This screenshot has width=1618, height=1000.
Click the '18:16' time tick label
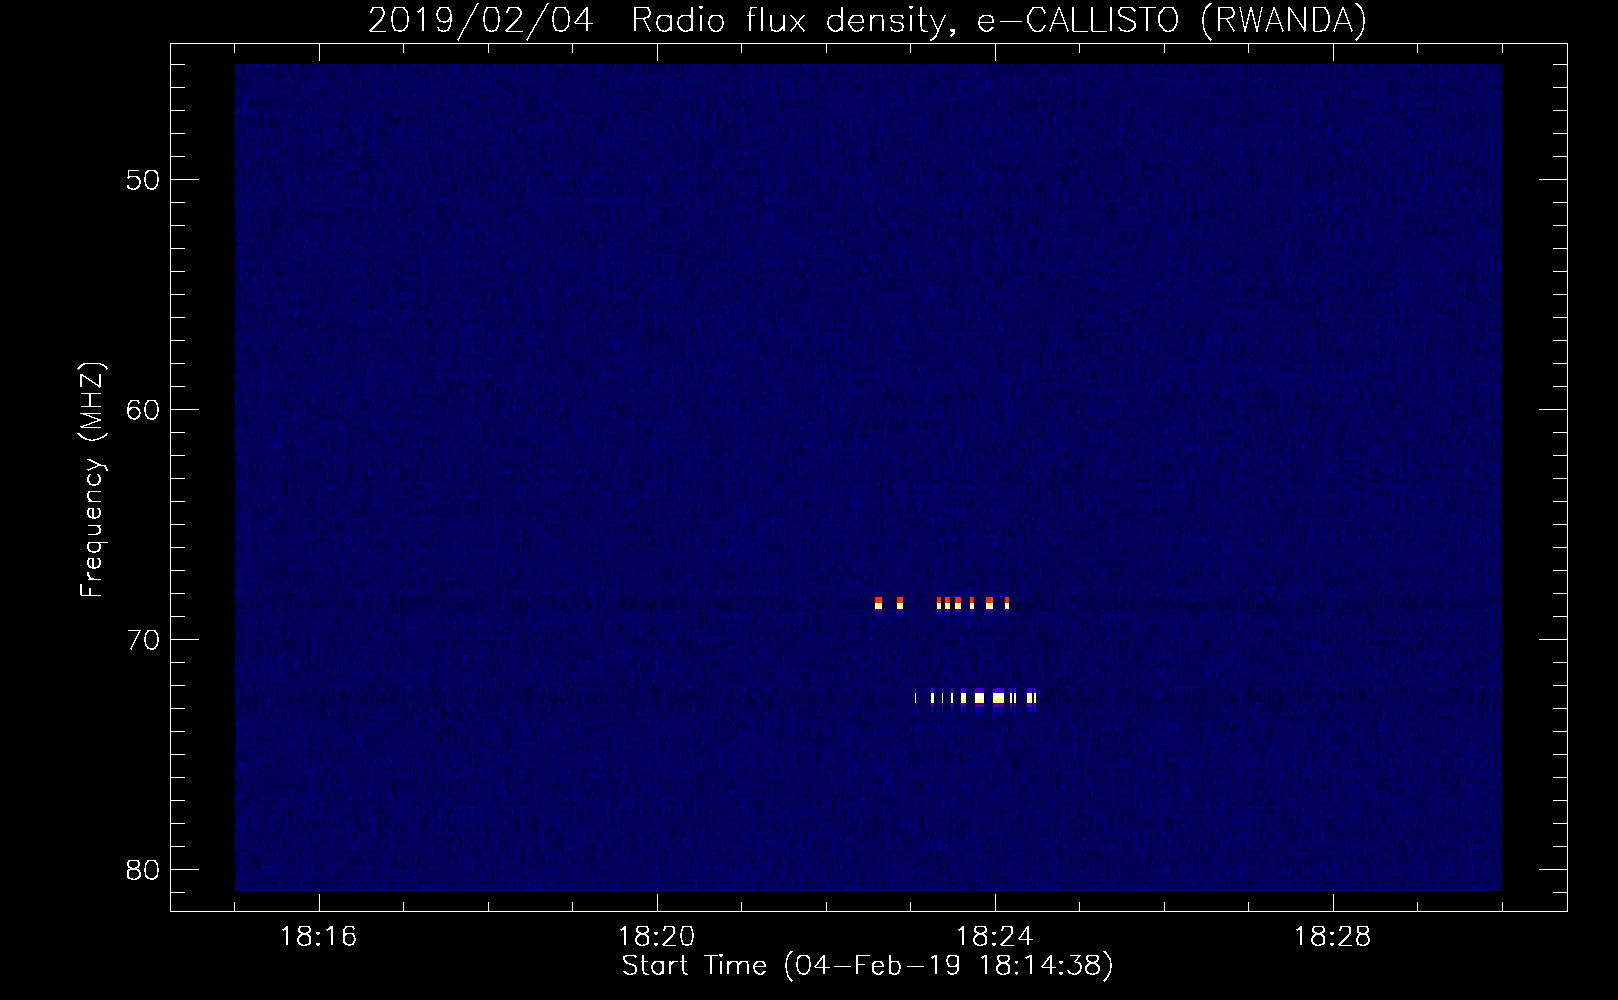[x=318, y=937]
